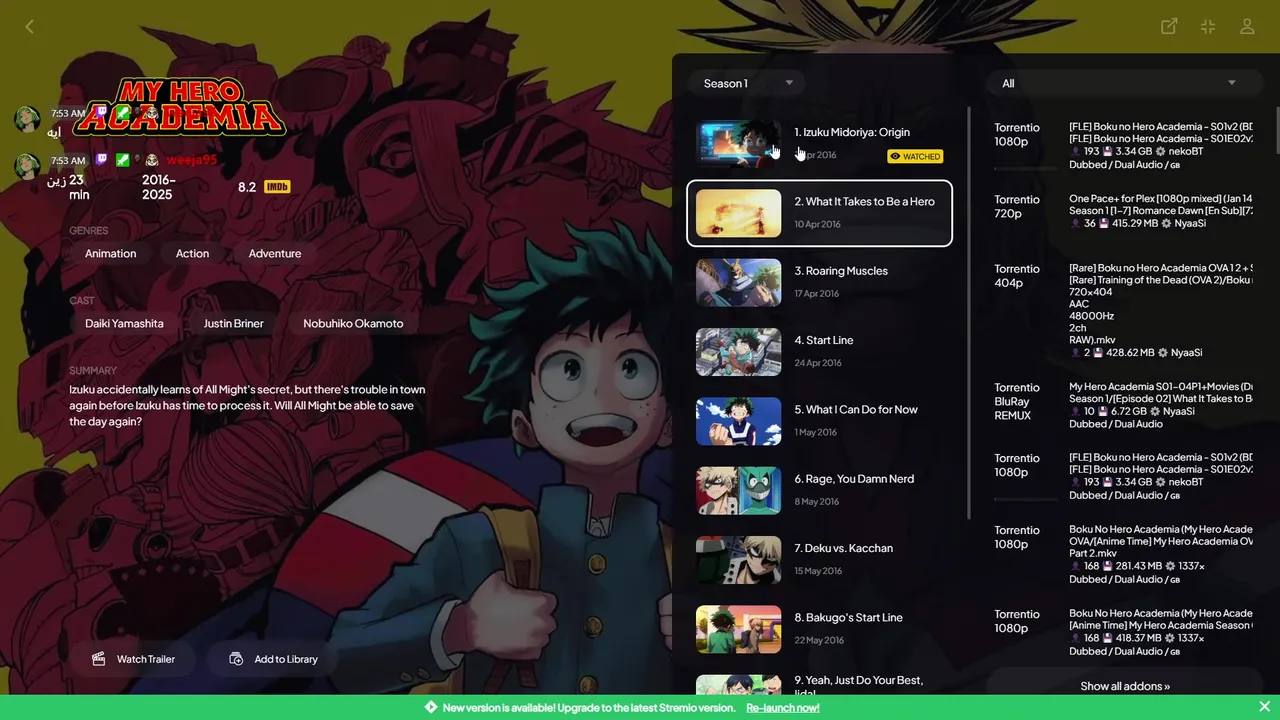1280x720 pixels.
Task: Dismiss the new version banner with X
Action: pos(1264,707)
